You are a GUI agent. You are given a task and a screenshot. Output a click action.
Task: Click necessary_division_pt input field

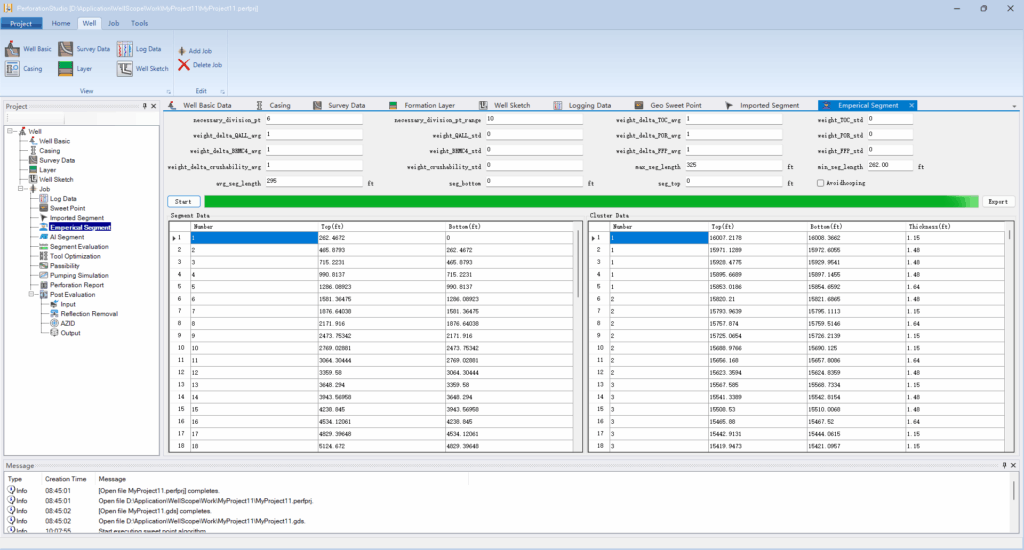pos(313,120)
